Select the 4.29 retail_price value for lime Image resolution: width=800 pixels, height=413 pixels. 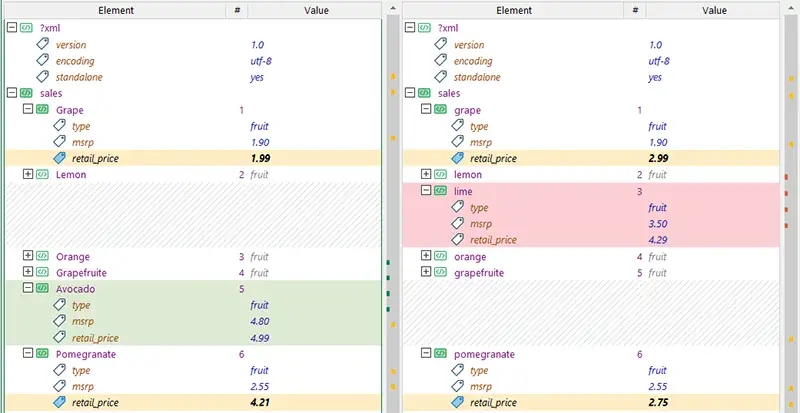(x=658, y=240)
